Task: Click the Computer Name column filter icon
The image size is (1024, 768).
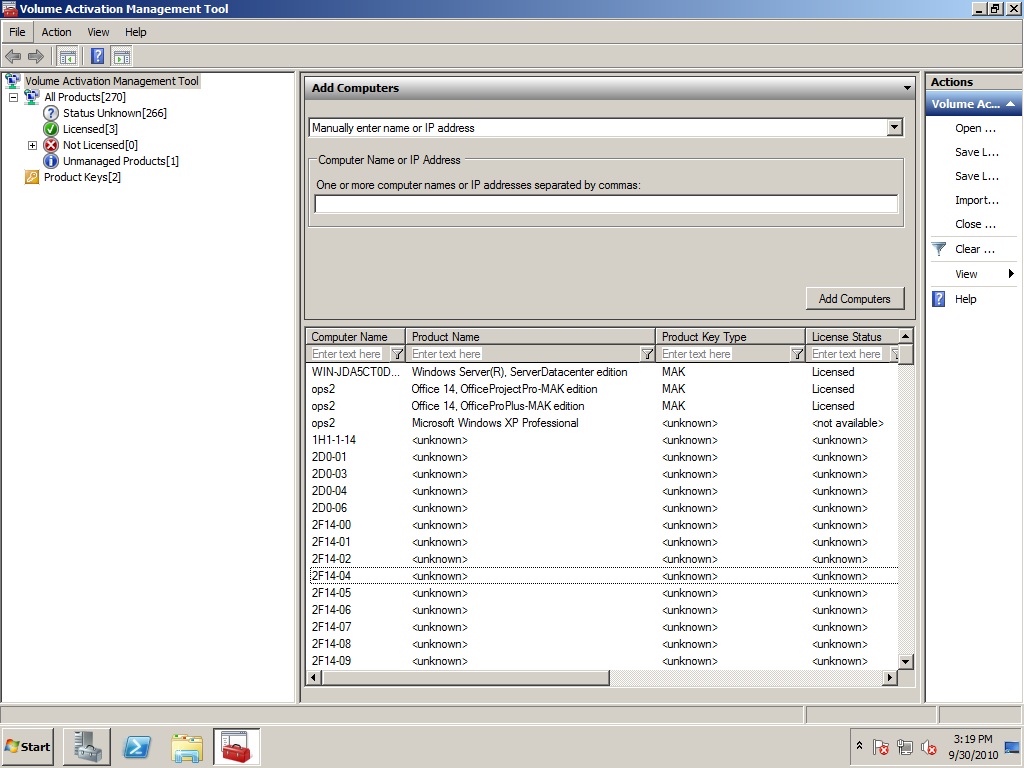Action: pyautogui.click(x=397, y=354)
